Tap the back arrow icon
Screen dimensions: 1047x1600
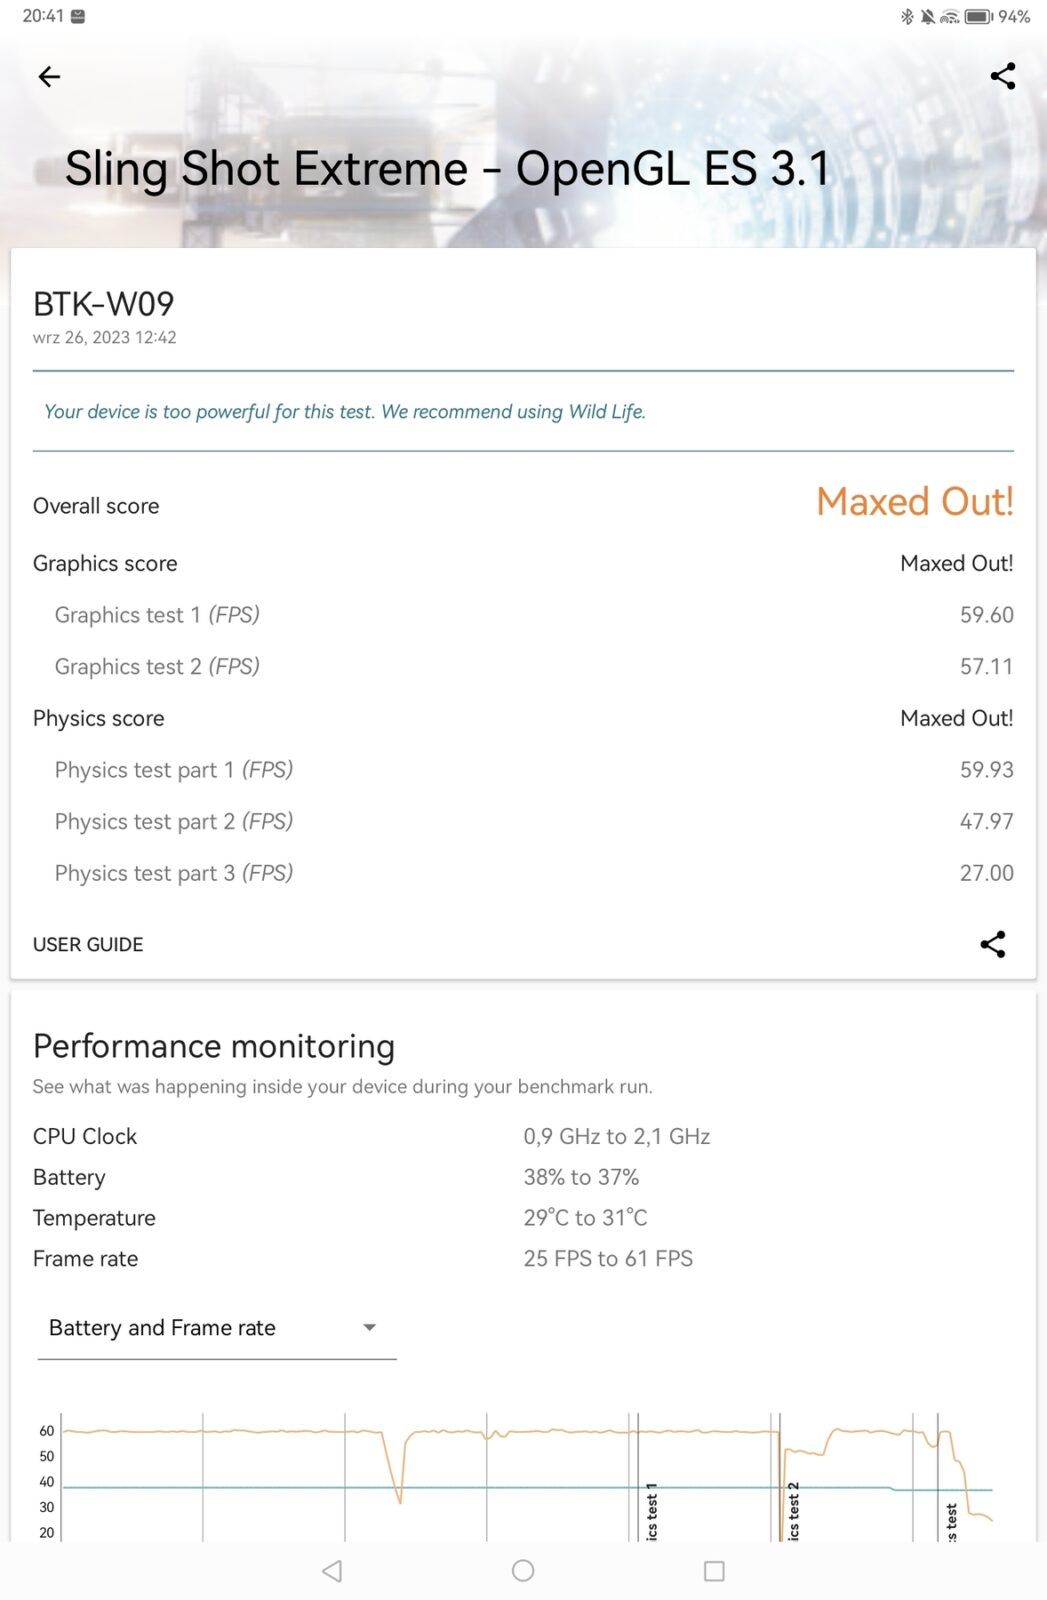[49, 77]
